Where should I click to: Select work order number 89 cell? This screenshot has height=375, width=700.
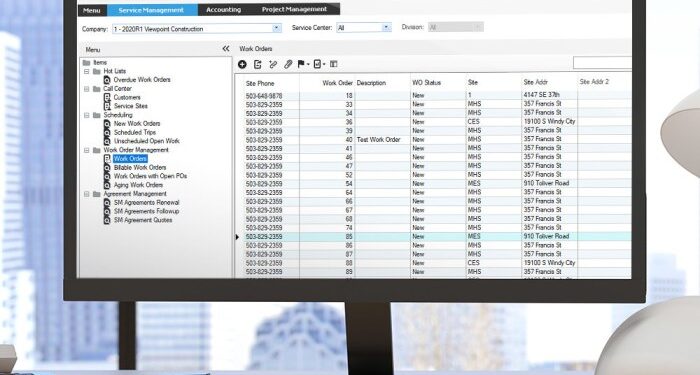coord(327,272)
